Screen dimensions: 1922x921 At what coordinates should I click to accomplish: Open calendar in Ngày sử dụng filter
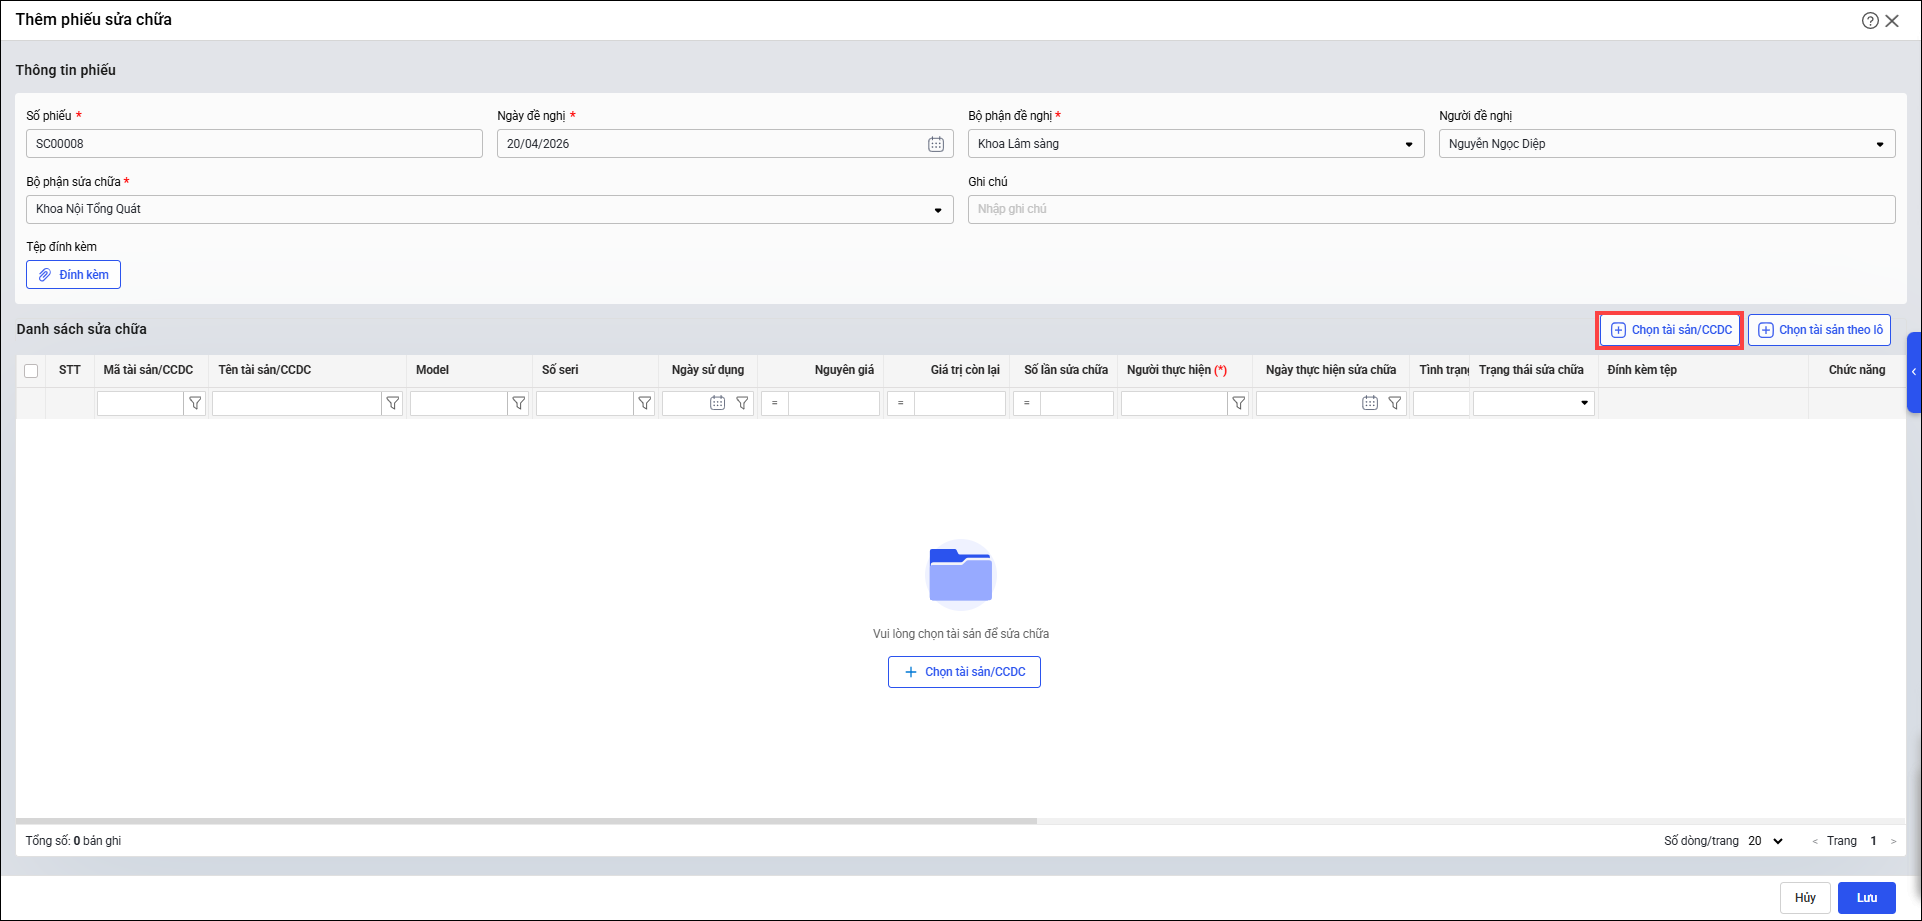[717, 403]
